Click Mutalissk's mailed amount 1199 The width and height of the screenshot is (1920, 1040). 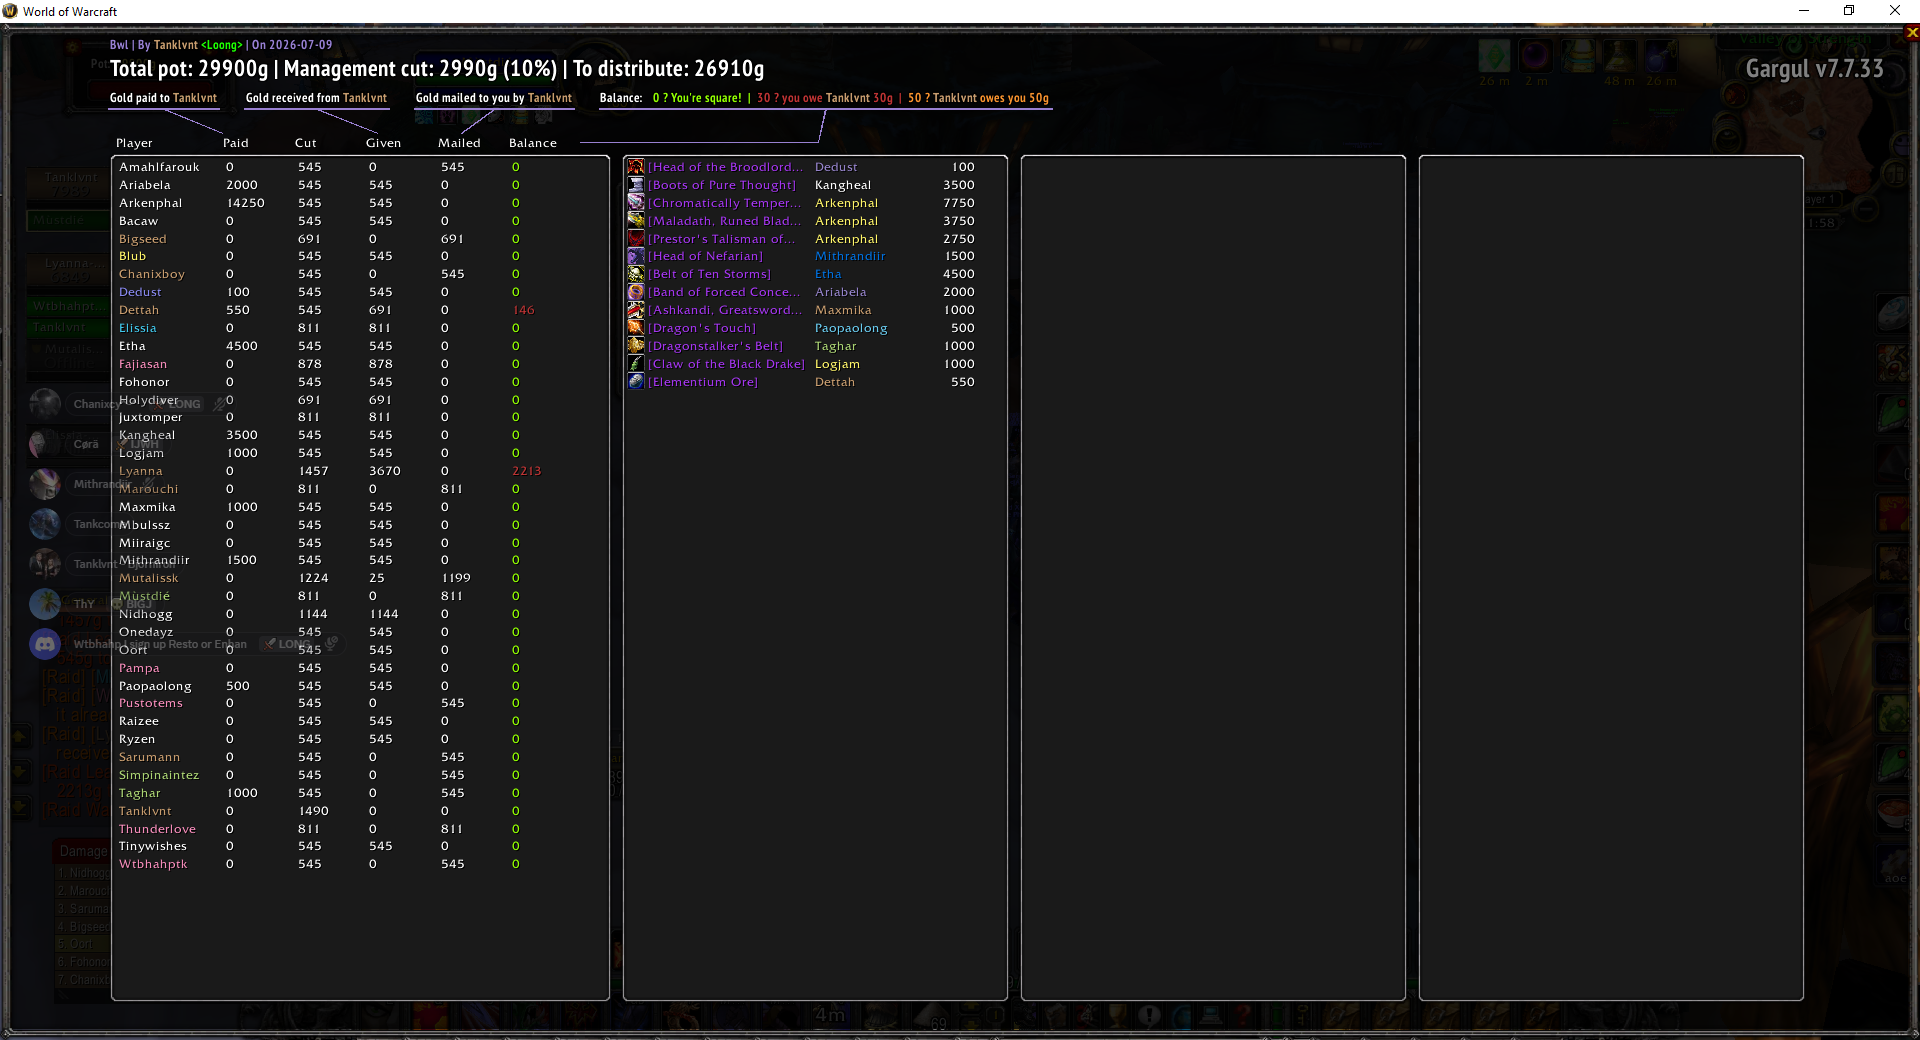point(456,578)
